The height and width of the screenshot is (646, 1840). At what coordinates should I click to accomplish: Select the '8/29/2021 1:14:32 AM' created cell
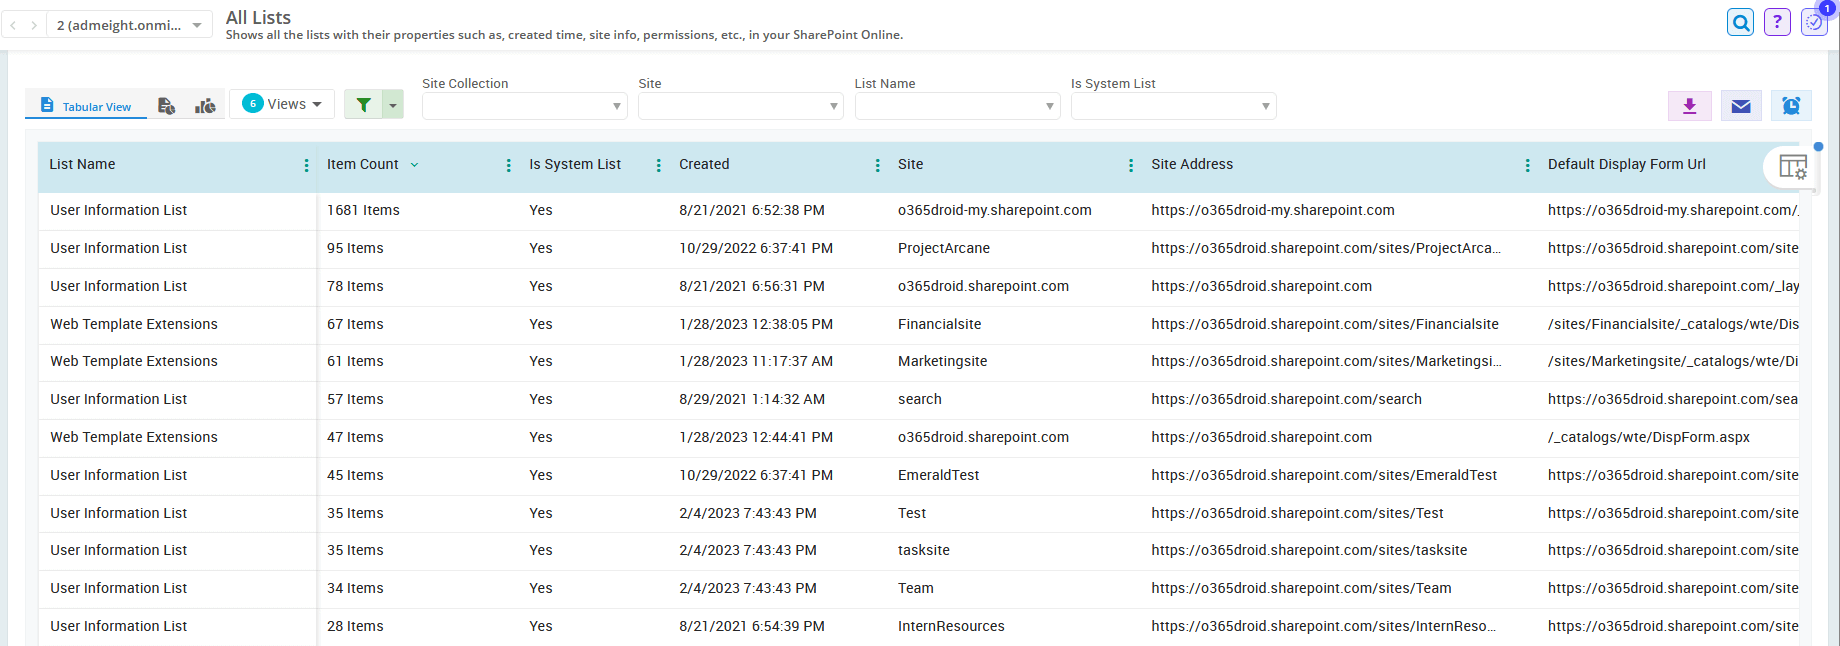[752, 399]
